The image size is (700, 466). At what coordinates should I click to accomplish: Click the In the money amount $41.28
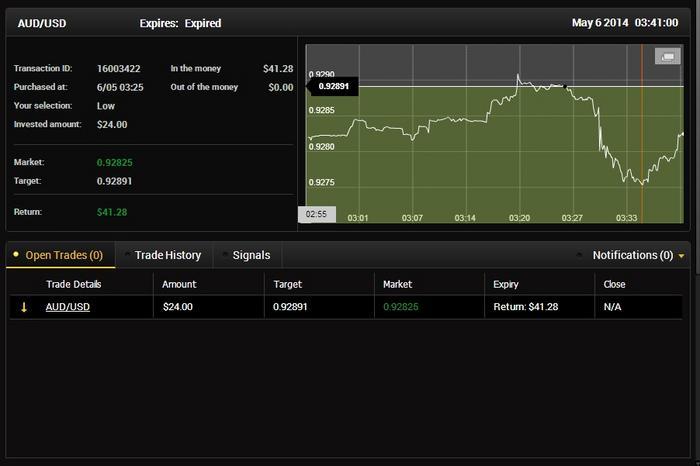coord(278,69)
